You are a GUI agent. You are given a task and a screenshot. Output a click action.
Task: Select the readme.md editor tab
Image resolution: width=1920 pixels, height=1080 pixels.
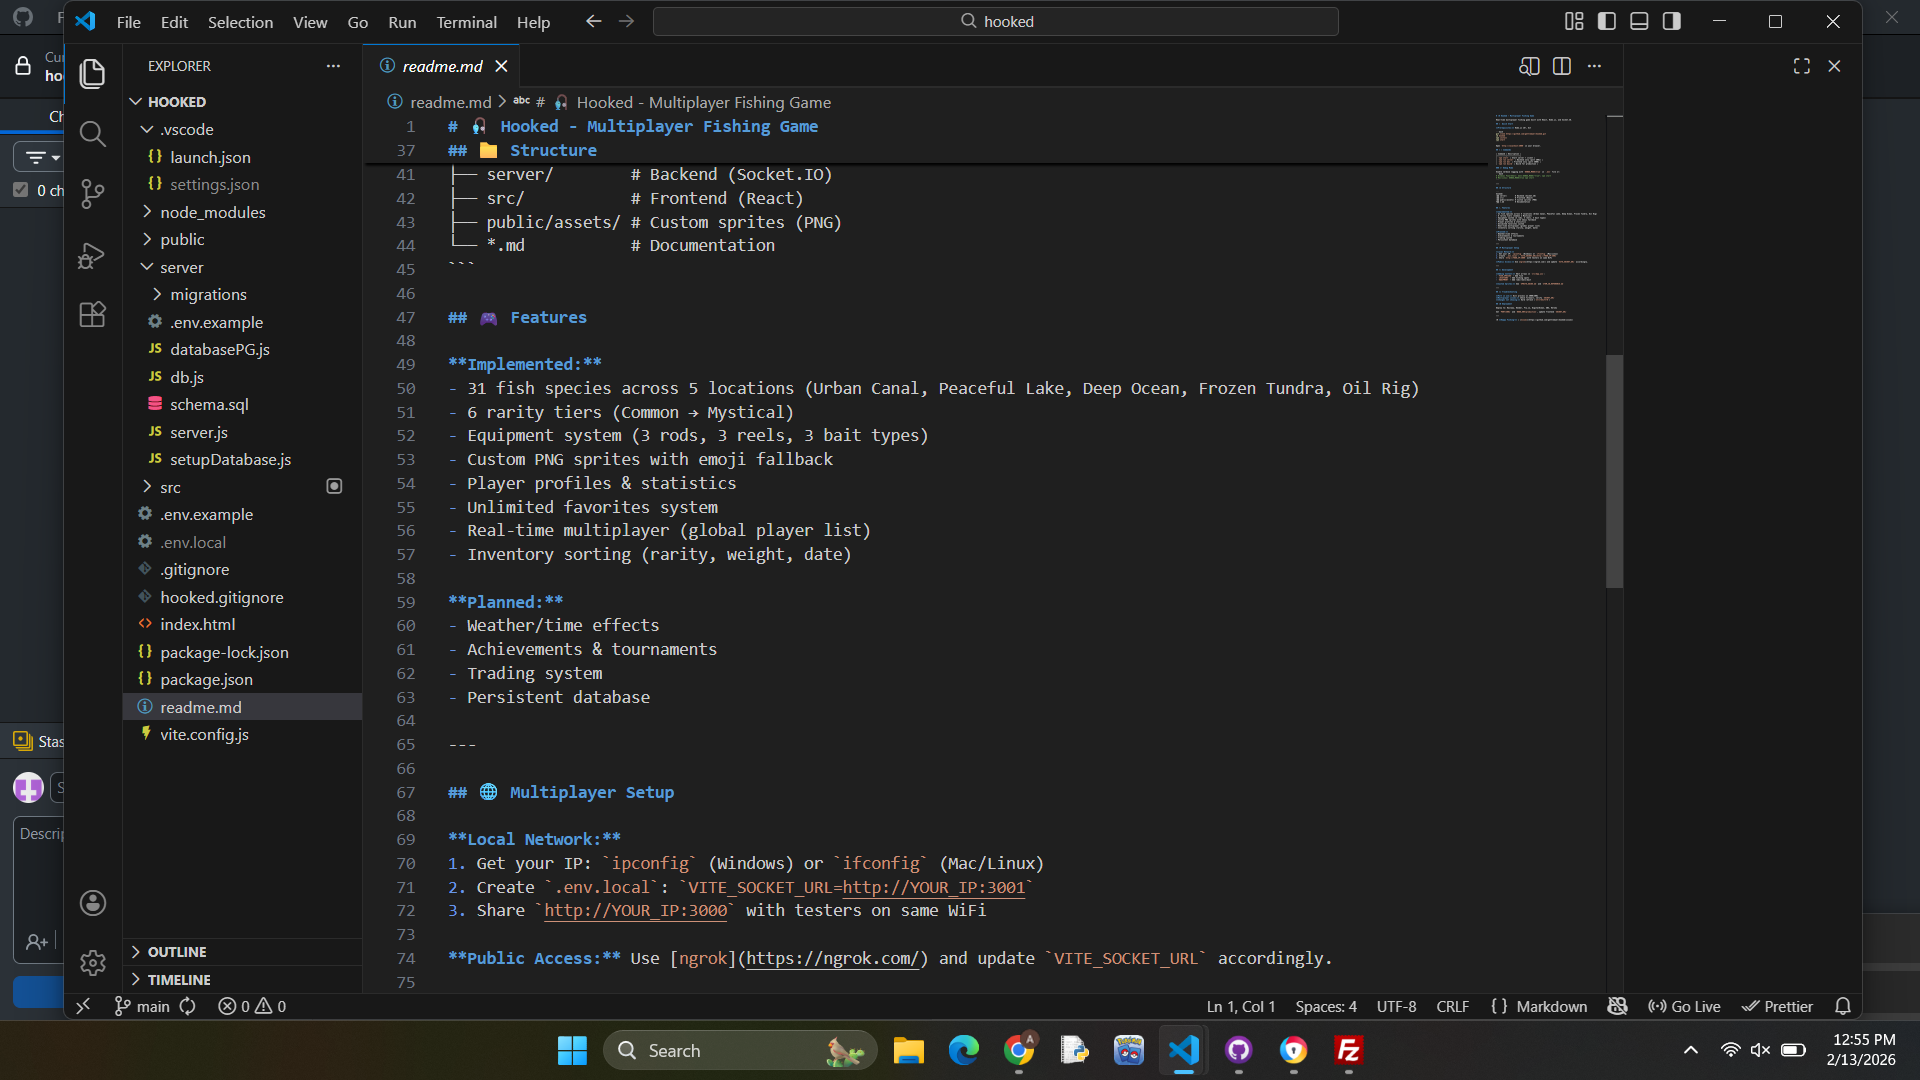pyautogui.click(x=441, y=66)
